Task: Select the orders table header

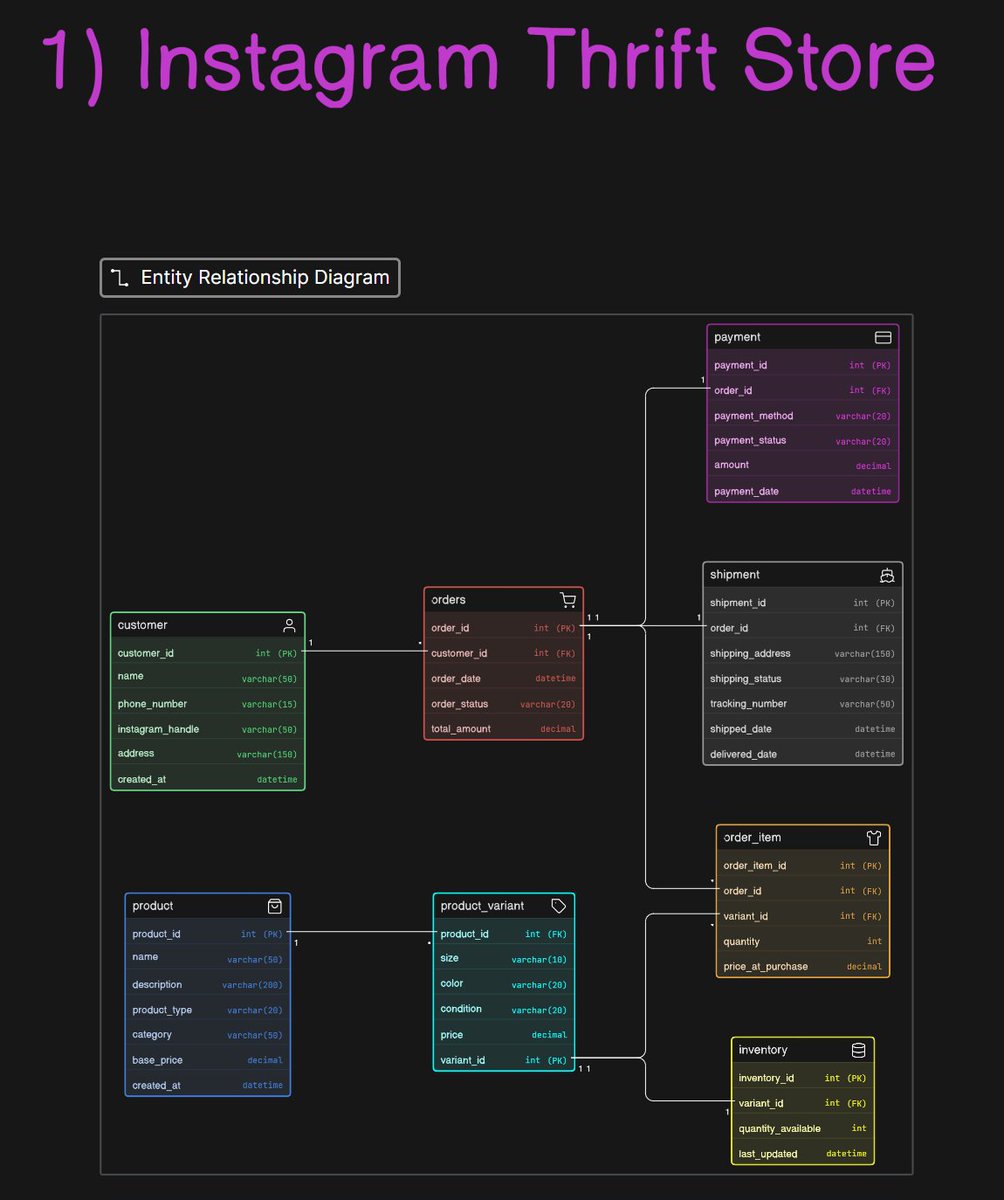Action: (504, 600)
